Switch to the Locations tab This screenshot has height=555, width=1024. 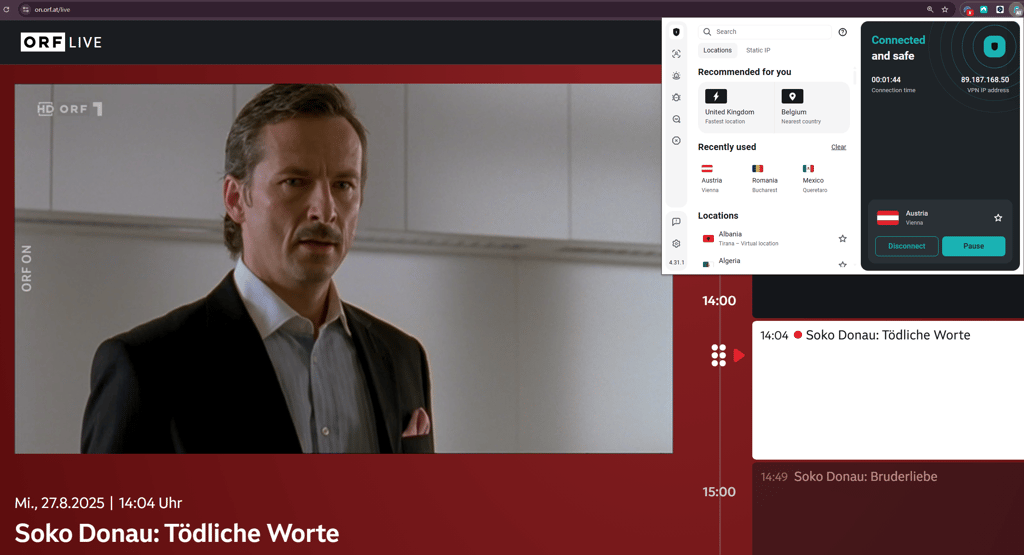pos(717,50)
